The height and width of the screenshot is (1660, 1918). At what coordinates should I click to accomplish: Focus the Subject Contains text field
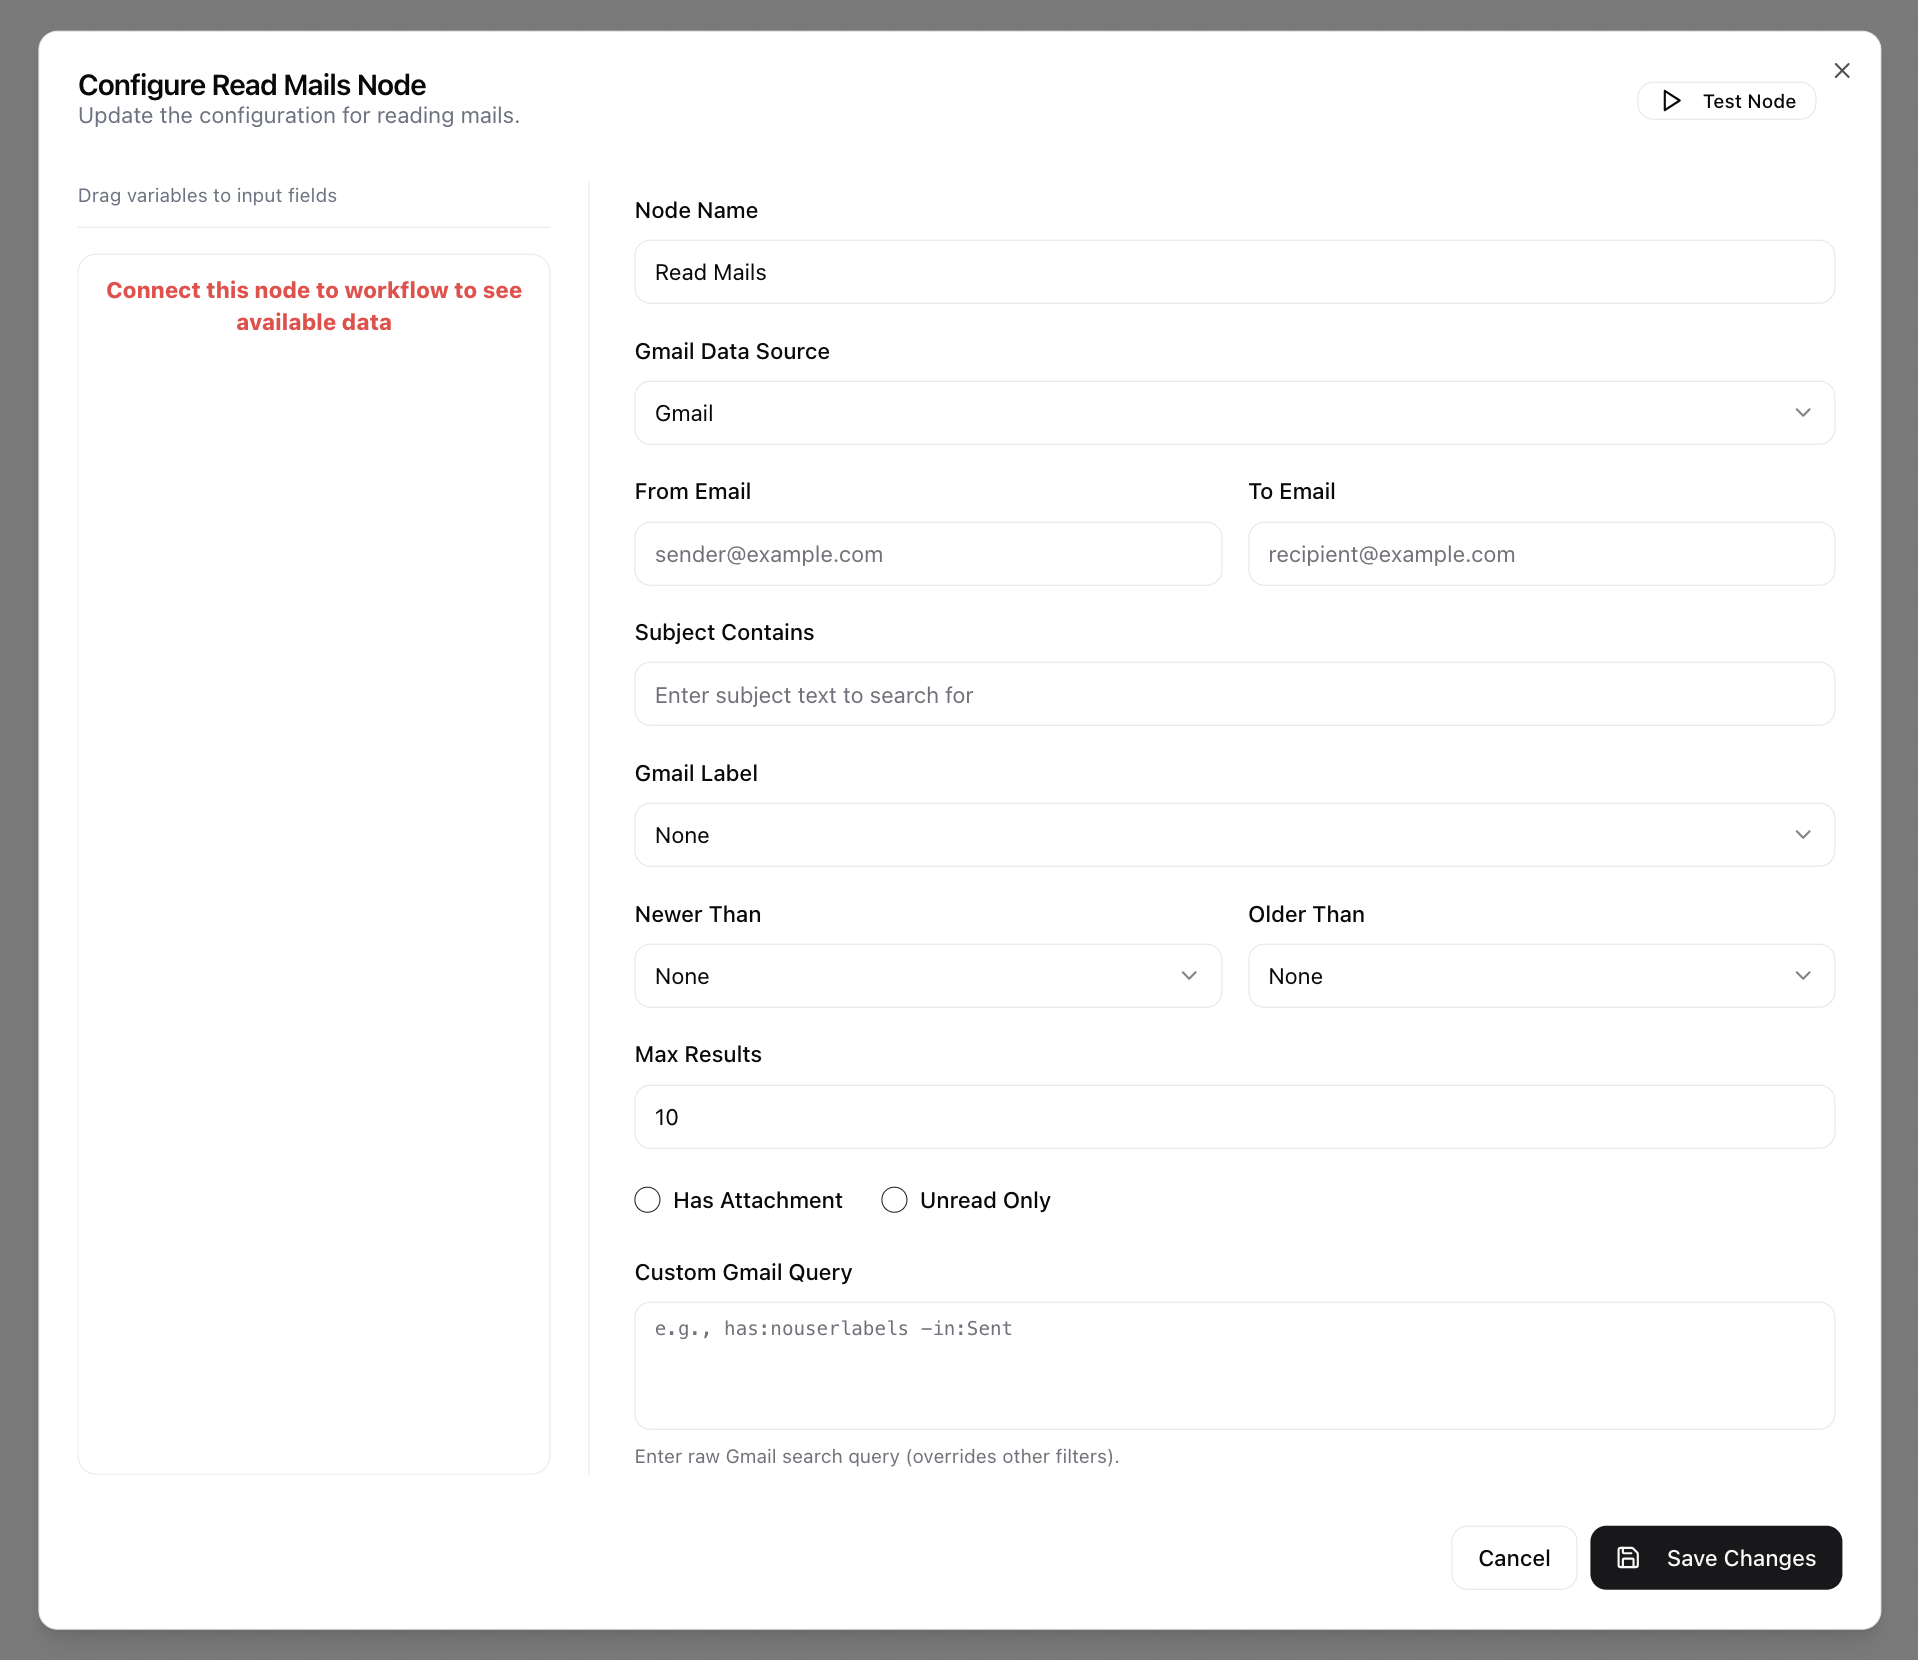[1233, 695]
